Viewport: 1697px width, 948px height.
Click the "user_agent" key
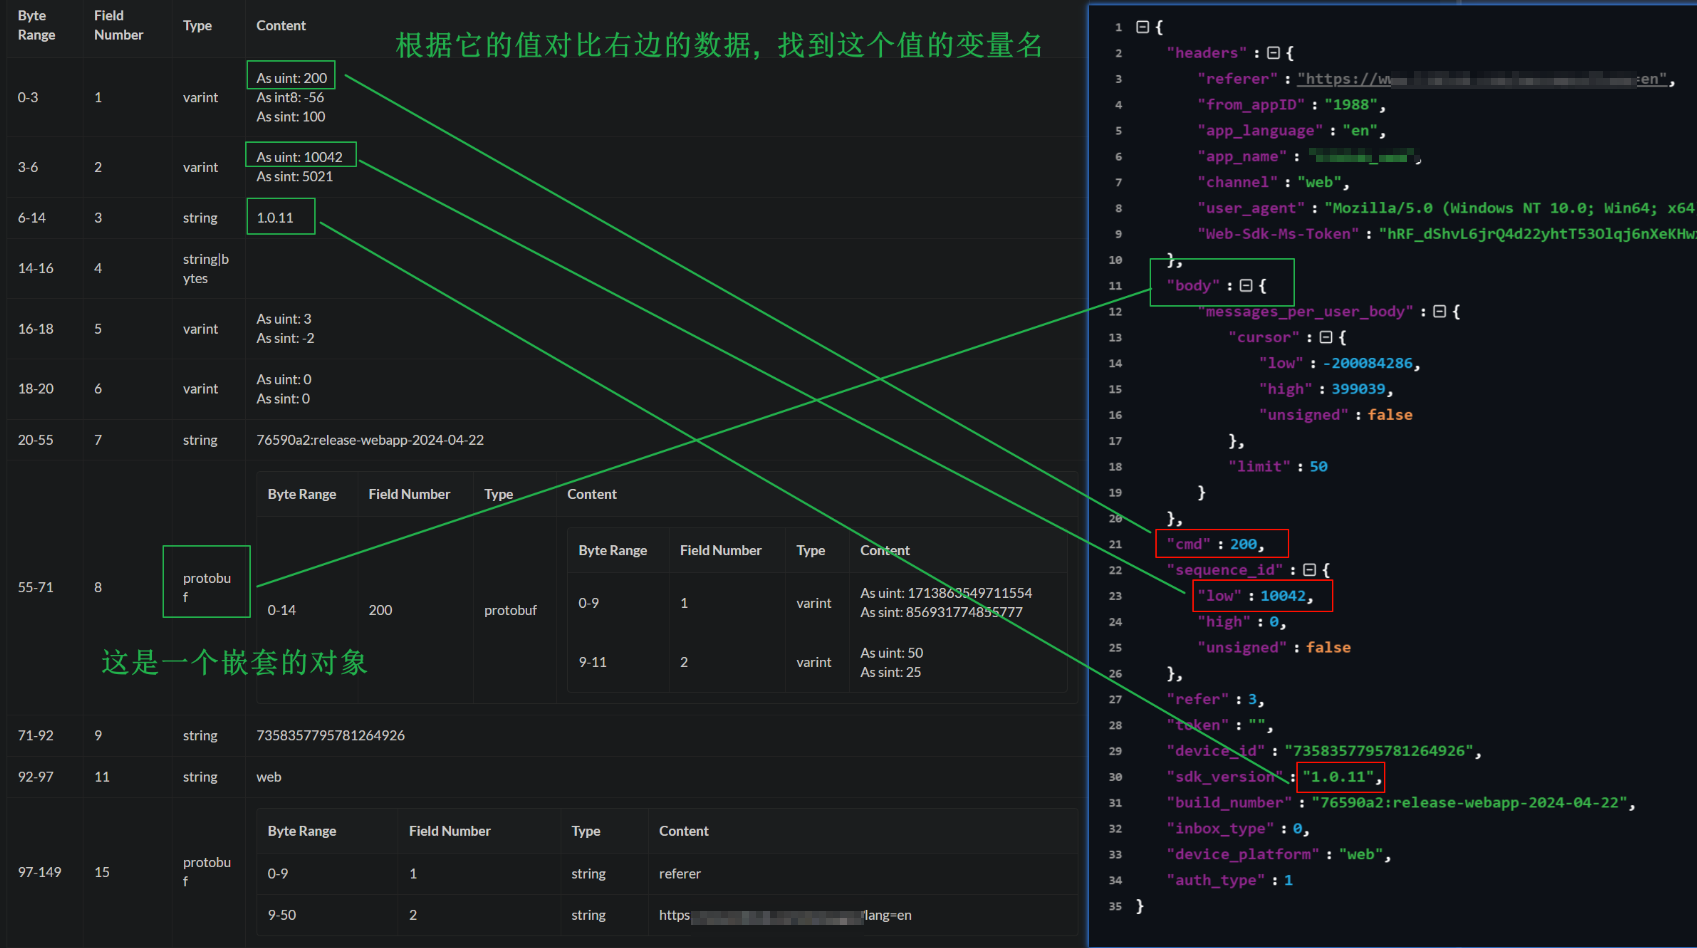pos(1251,208)
